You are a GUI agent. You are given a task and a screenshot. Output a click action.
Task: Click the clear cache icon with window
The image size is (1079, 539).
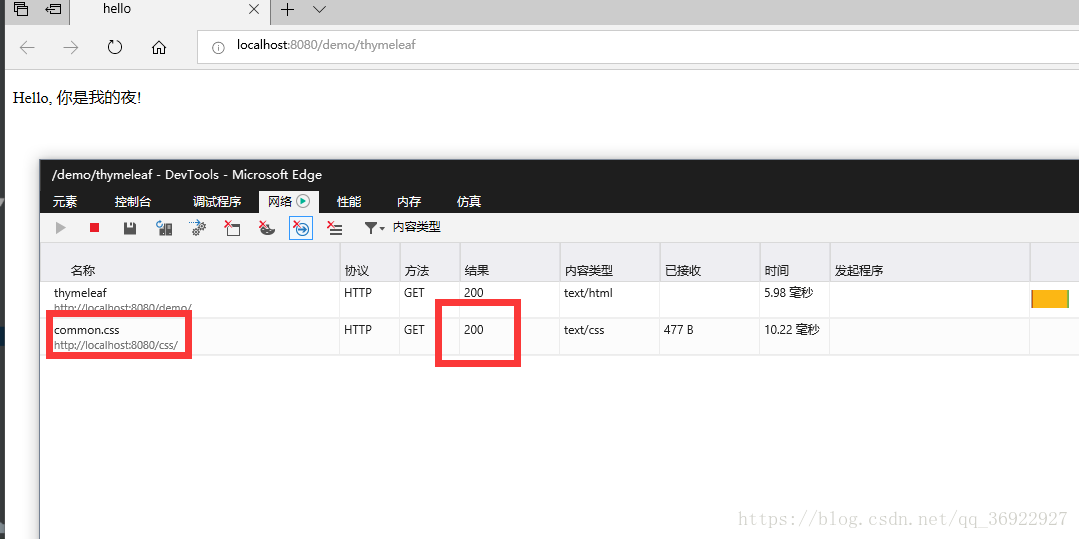pyautogui.click(x=233, y=228)
